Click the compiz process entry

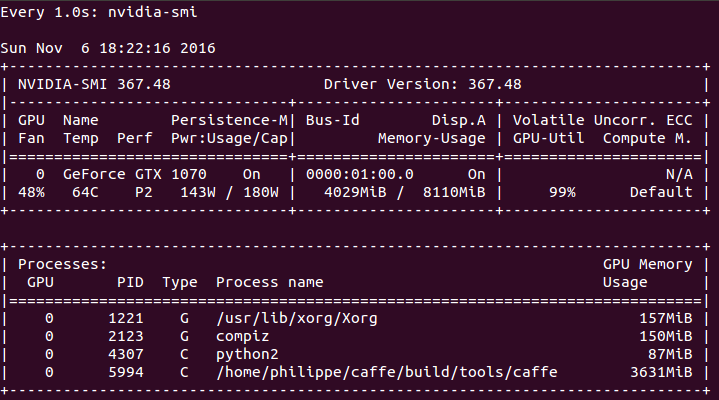[x=243, y=336]
